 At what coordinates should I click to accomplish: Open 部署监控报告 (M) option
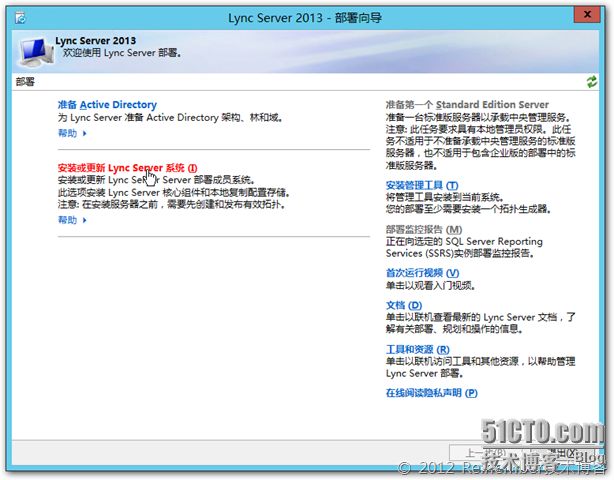point(423,229)
